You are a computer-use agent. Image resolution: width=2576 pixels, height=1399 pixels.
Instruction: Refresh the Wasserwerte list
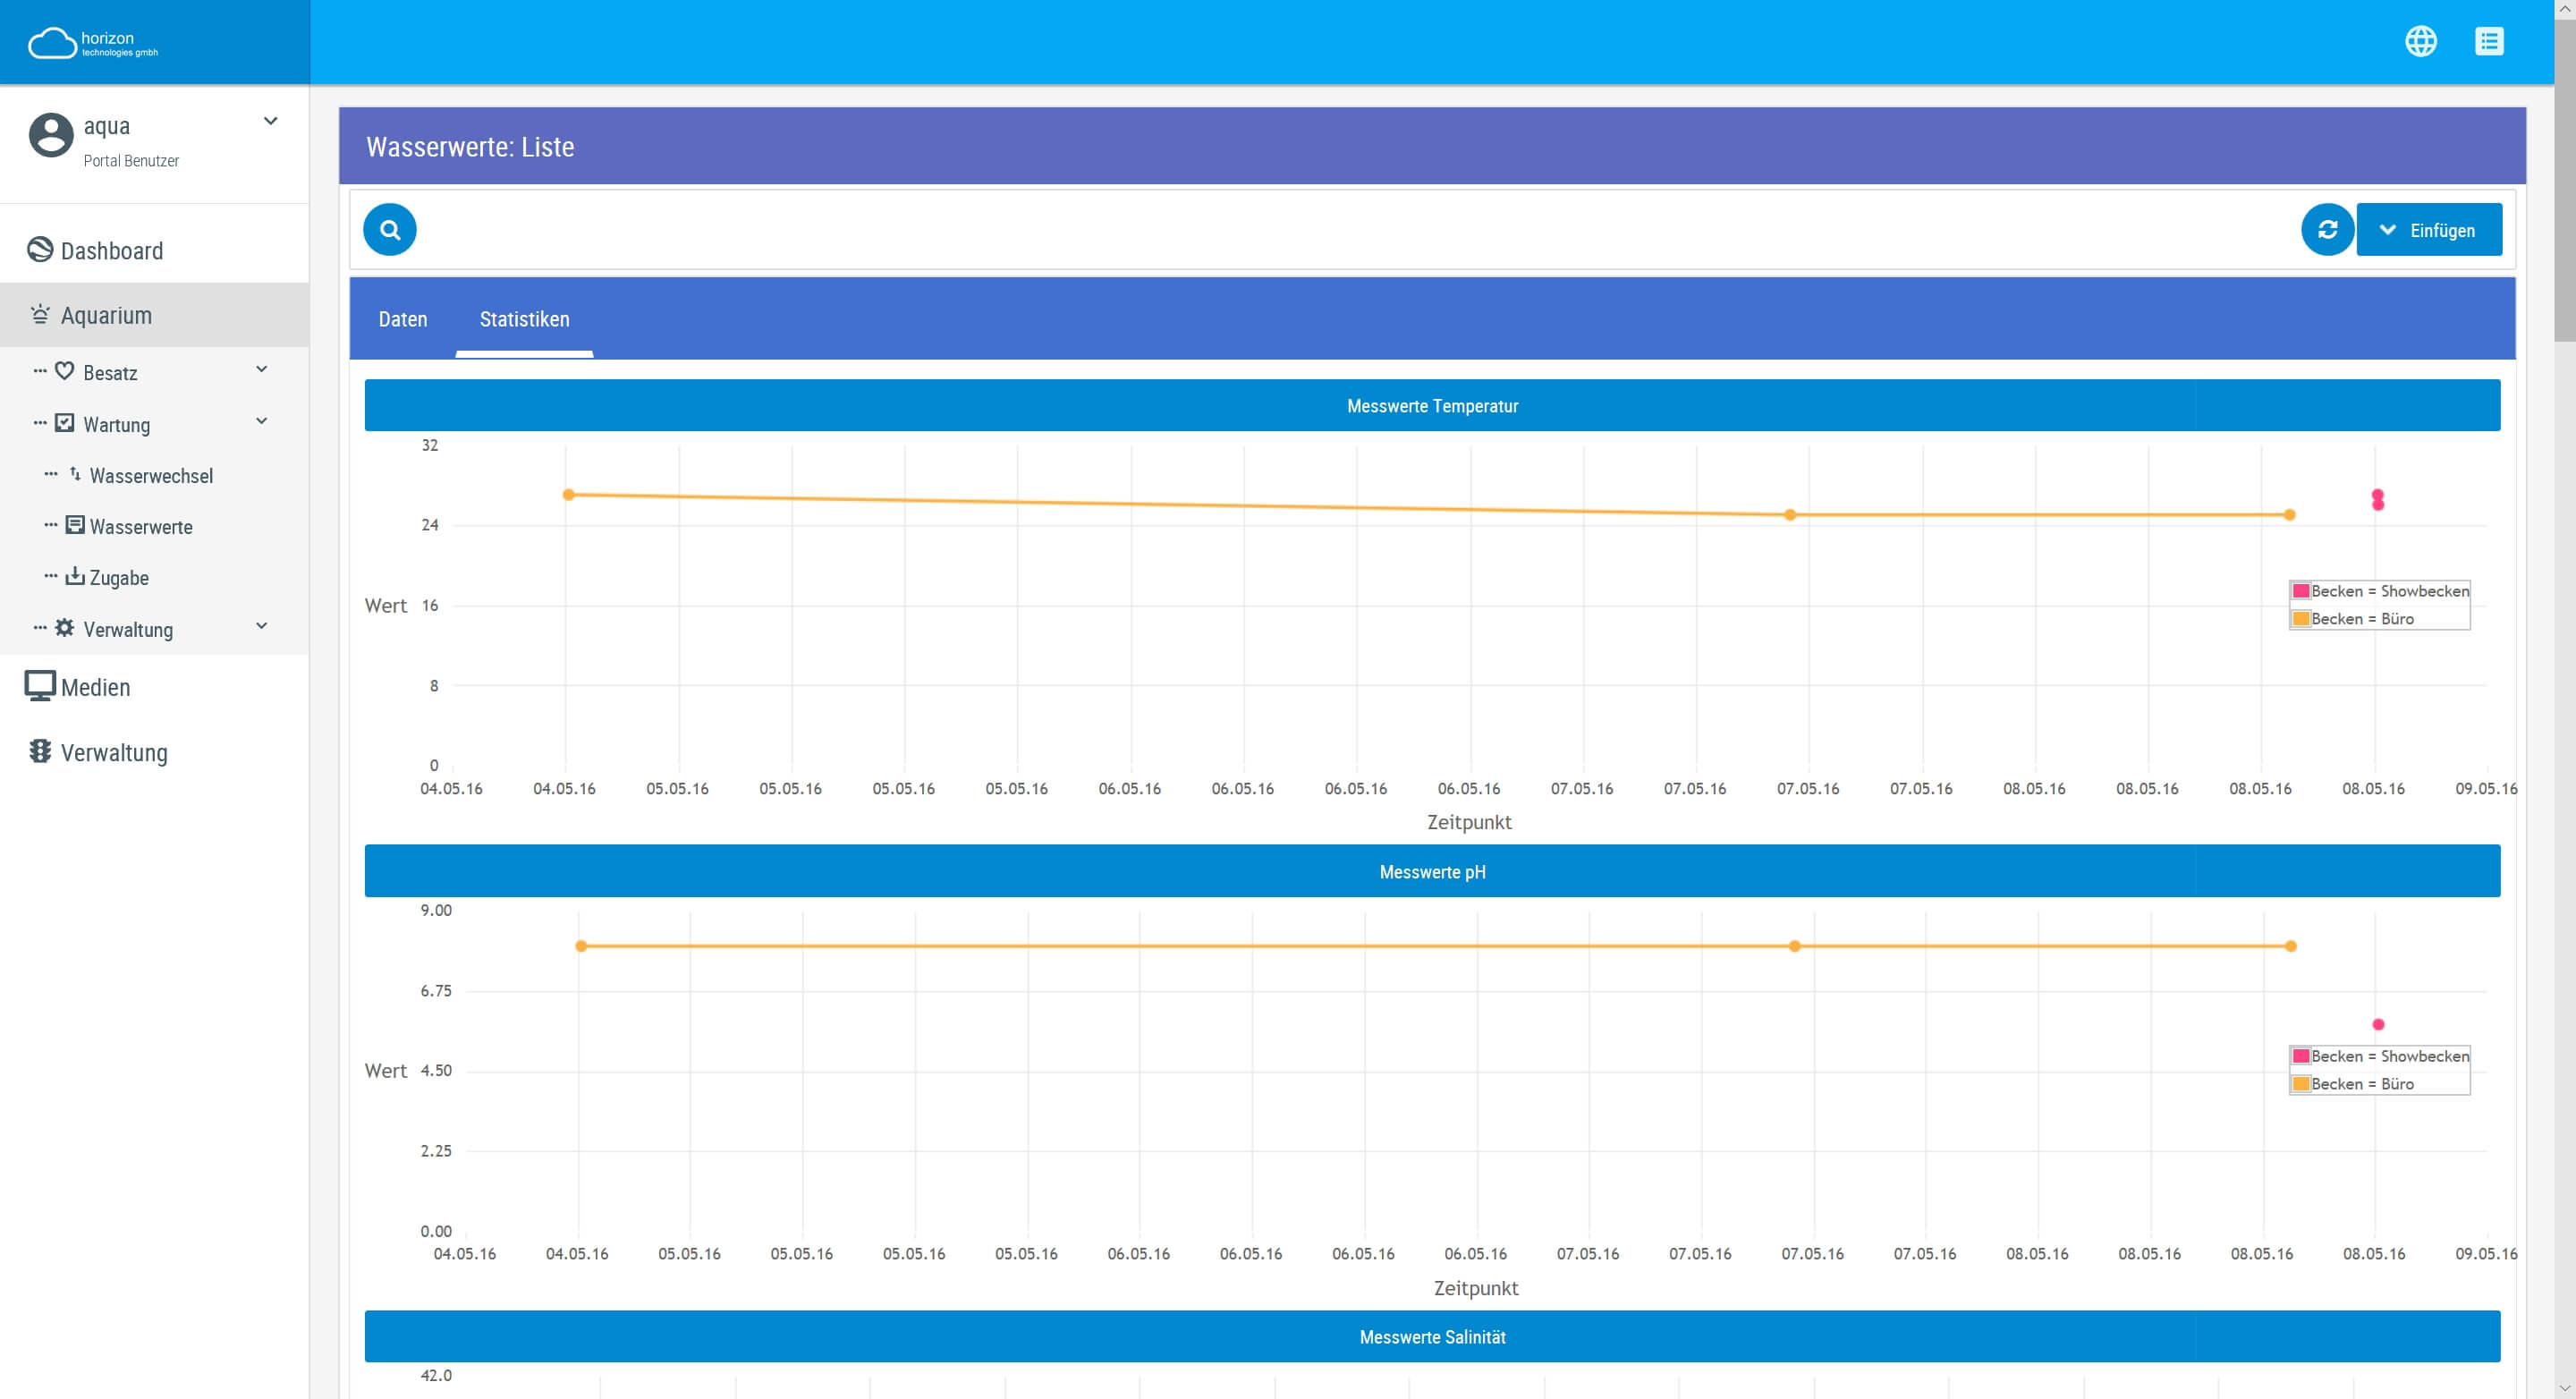[2329, 229]
